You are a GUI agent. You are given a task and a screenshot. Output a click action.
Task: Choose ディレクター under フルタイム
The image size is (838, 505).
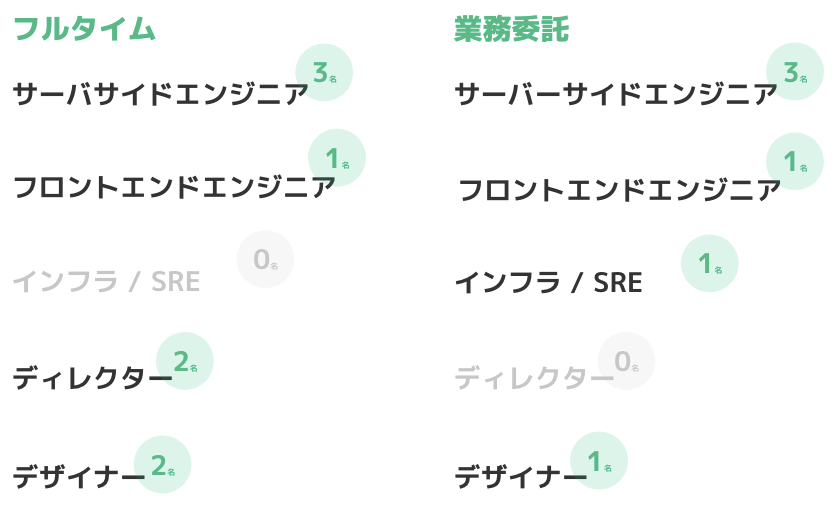[92, 378]
